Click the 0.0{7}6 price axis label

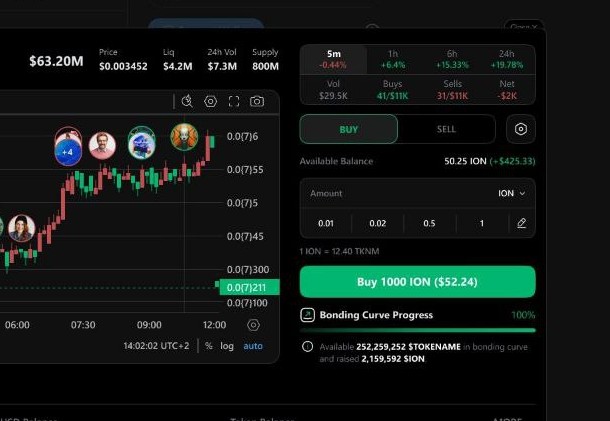click(x=242, y=136)
